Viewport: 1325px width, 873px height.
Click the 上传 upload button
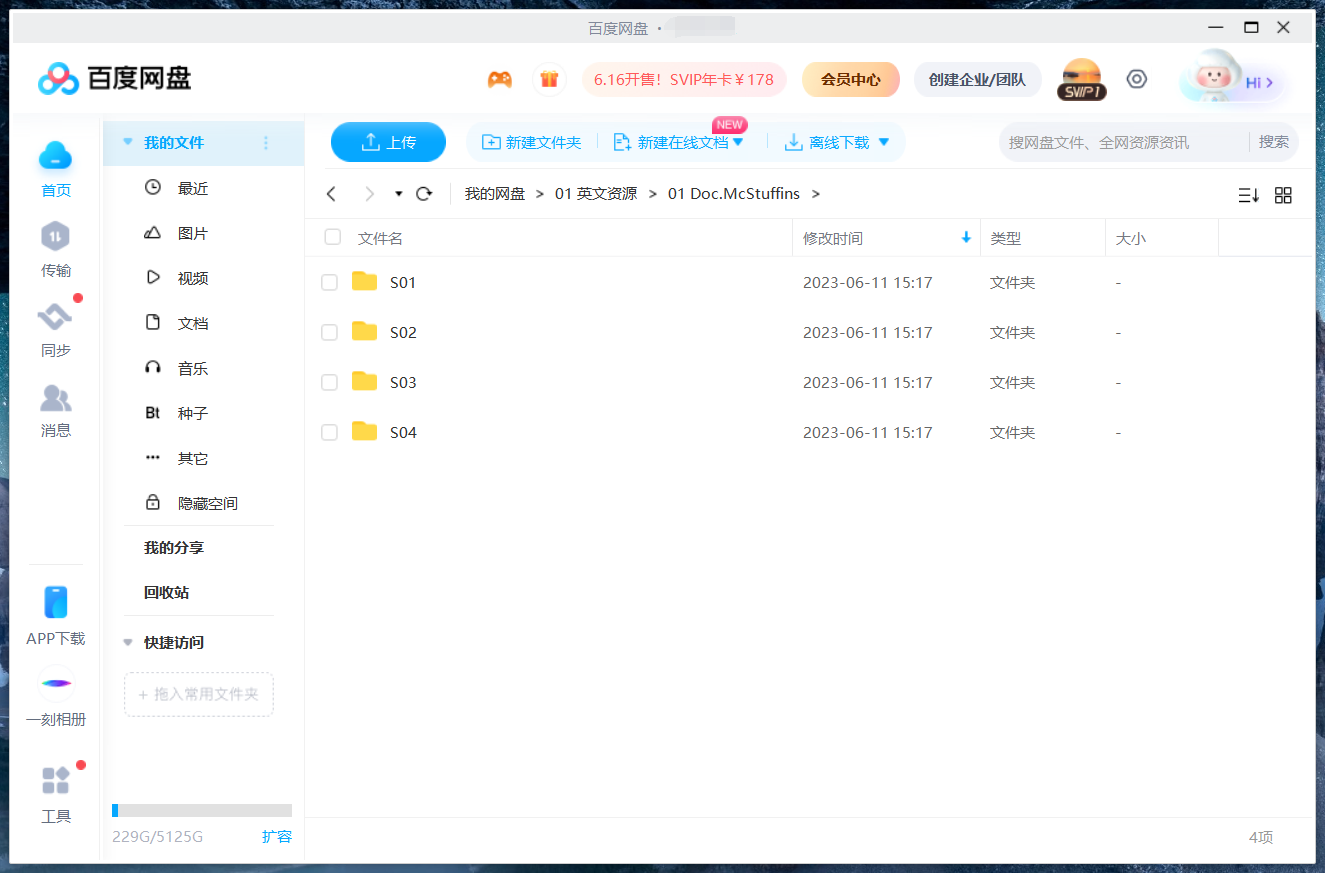tap(388, 142)
